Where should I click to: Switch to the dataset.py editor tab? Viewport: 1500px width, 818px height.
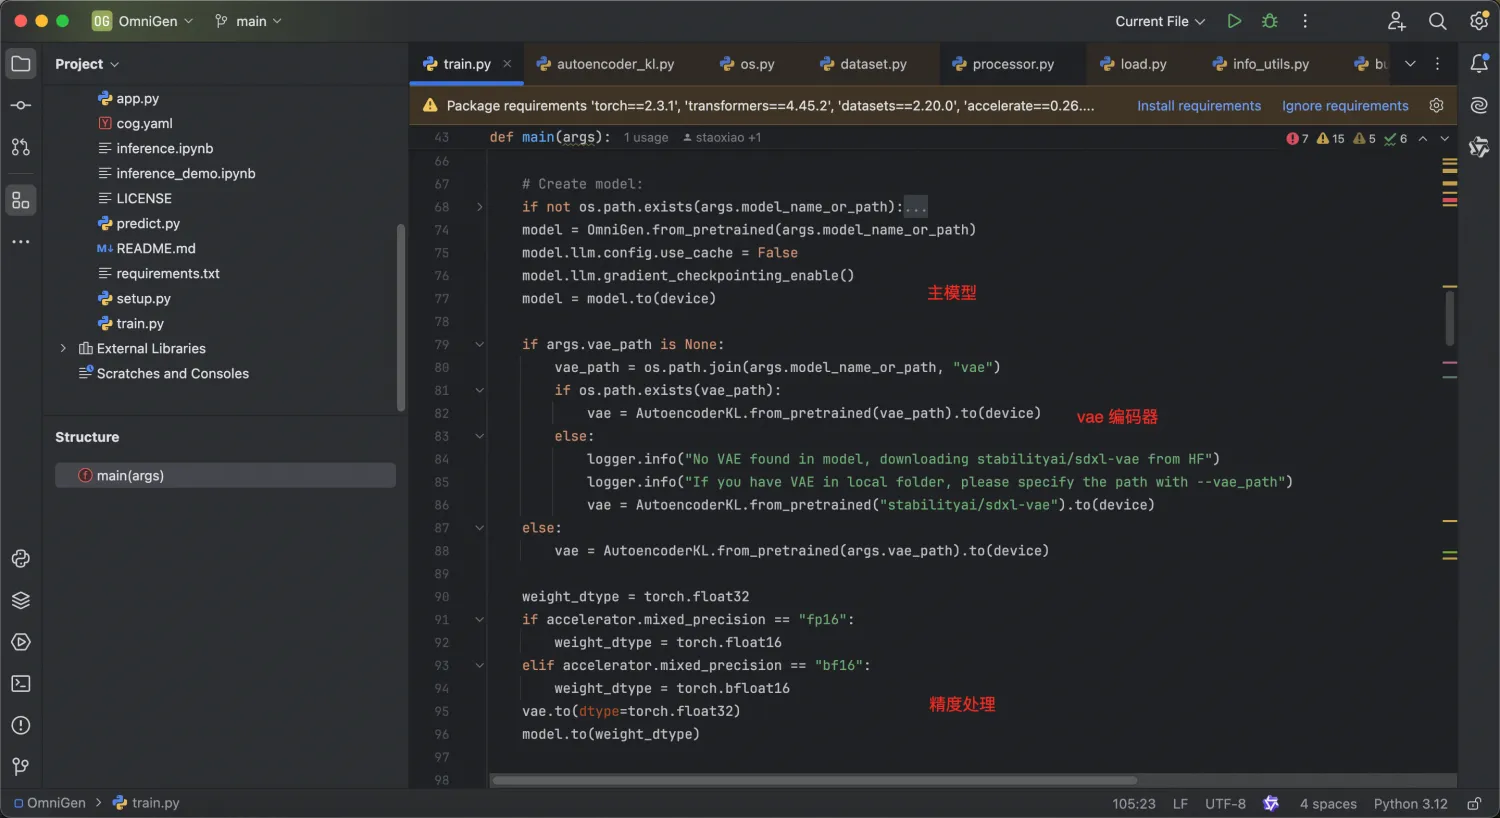[872, 64]
